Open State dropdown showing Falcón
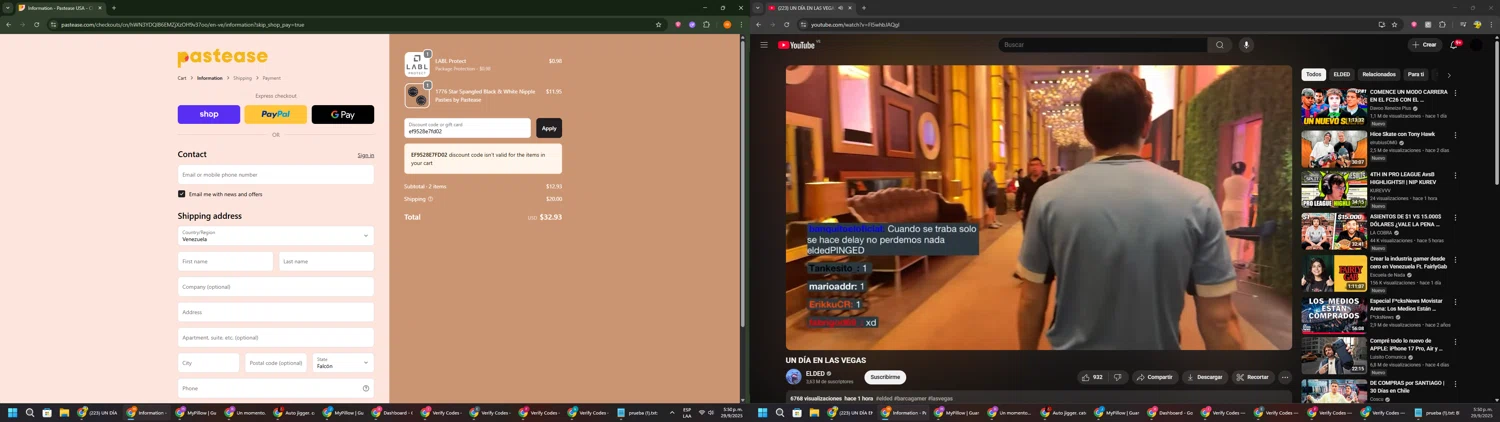Image resolution: width=1500 pixels, height=422 pixels. [x=342, y=363]
